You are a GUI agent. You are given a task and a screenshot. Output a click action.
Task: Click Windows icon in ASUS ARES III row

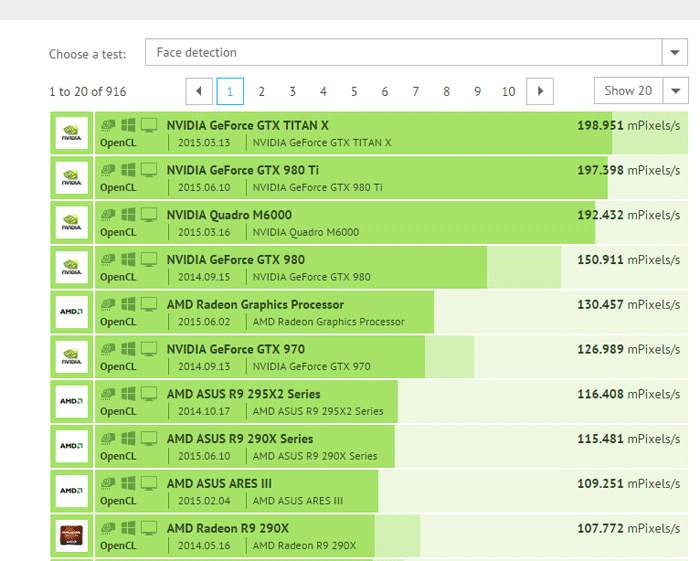[128, 483]
